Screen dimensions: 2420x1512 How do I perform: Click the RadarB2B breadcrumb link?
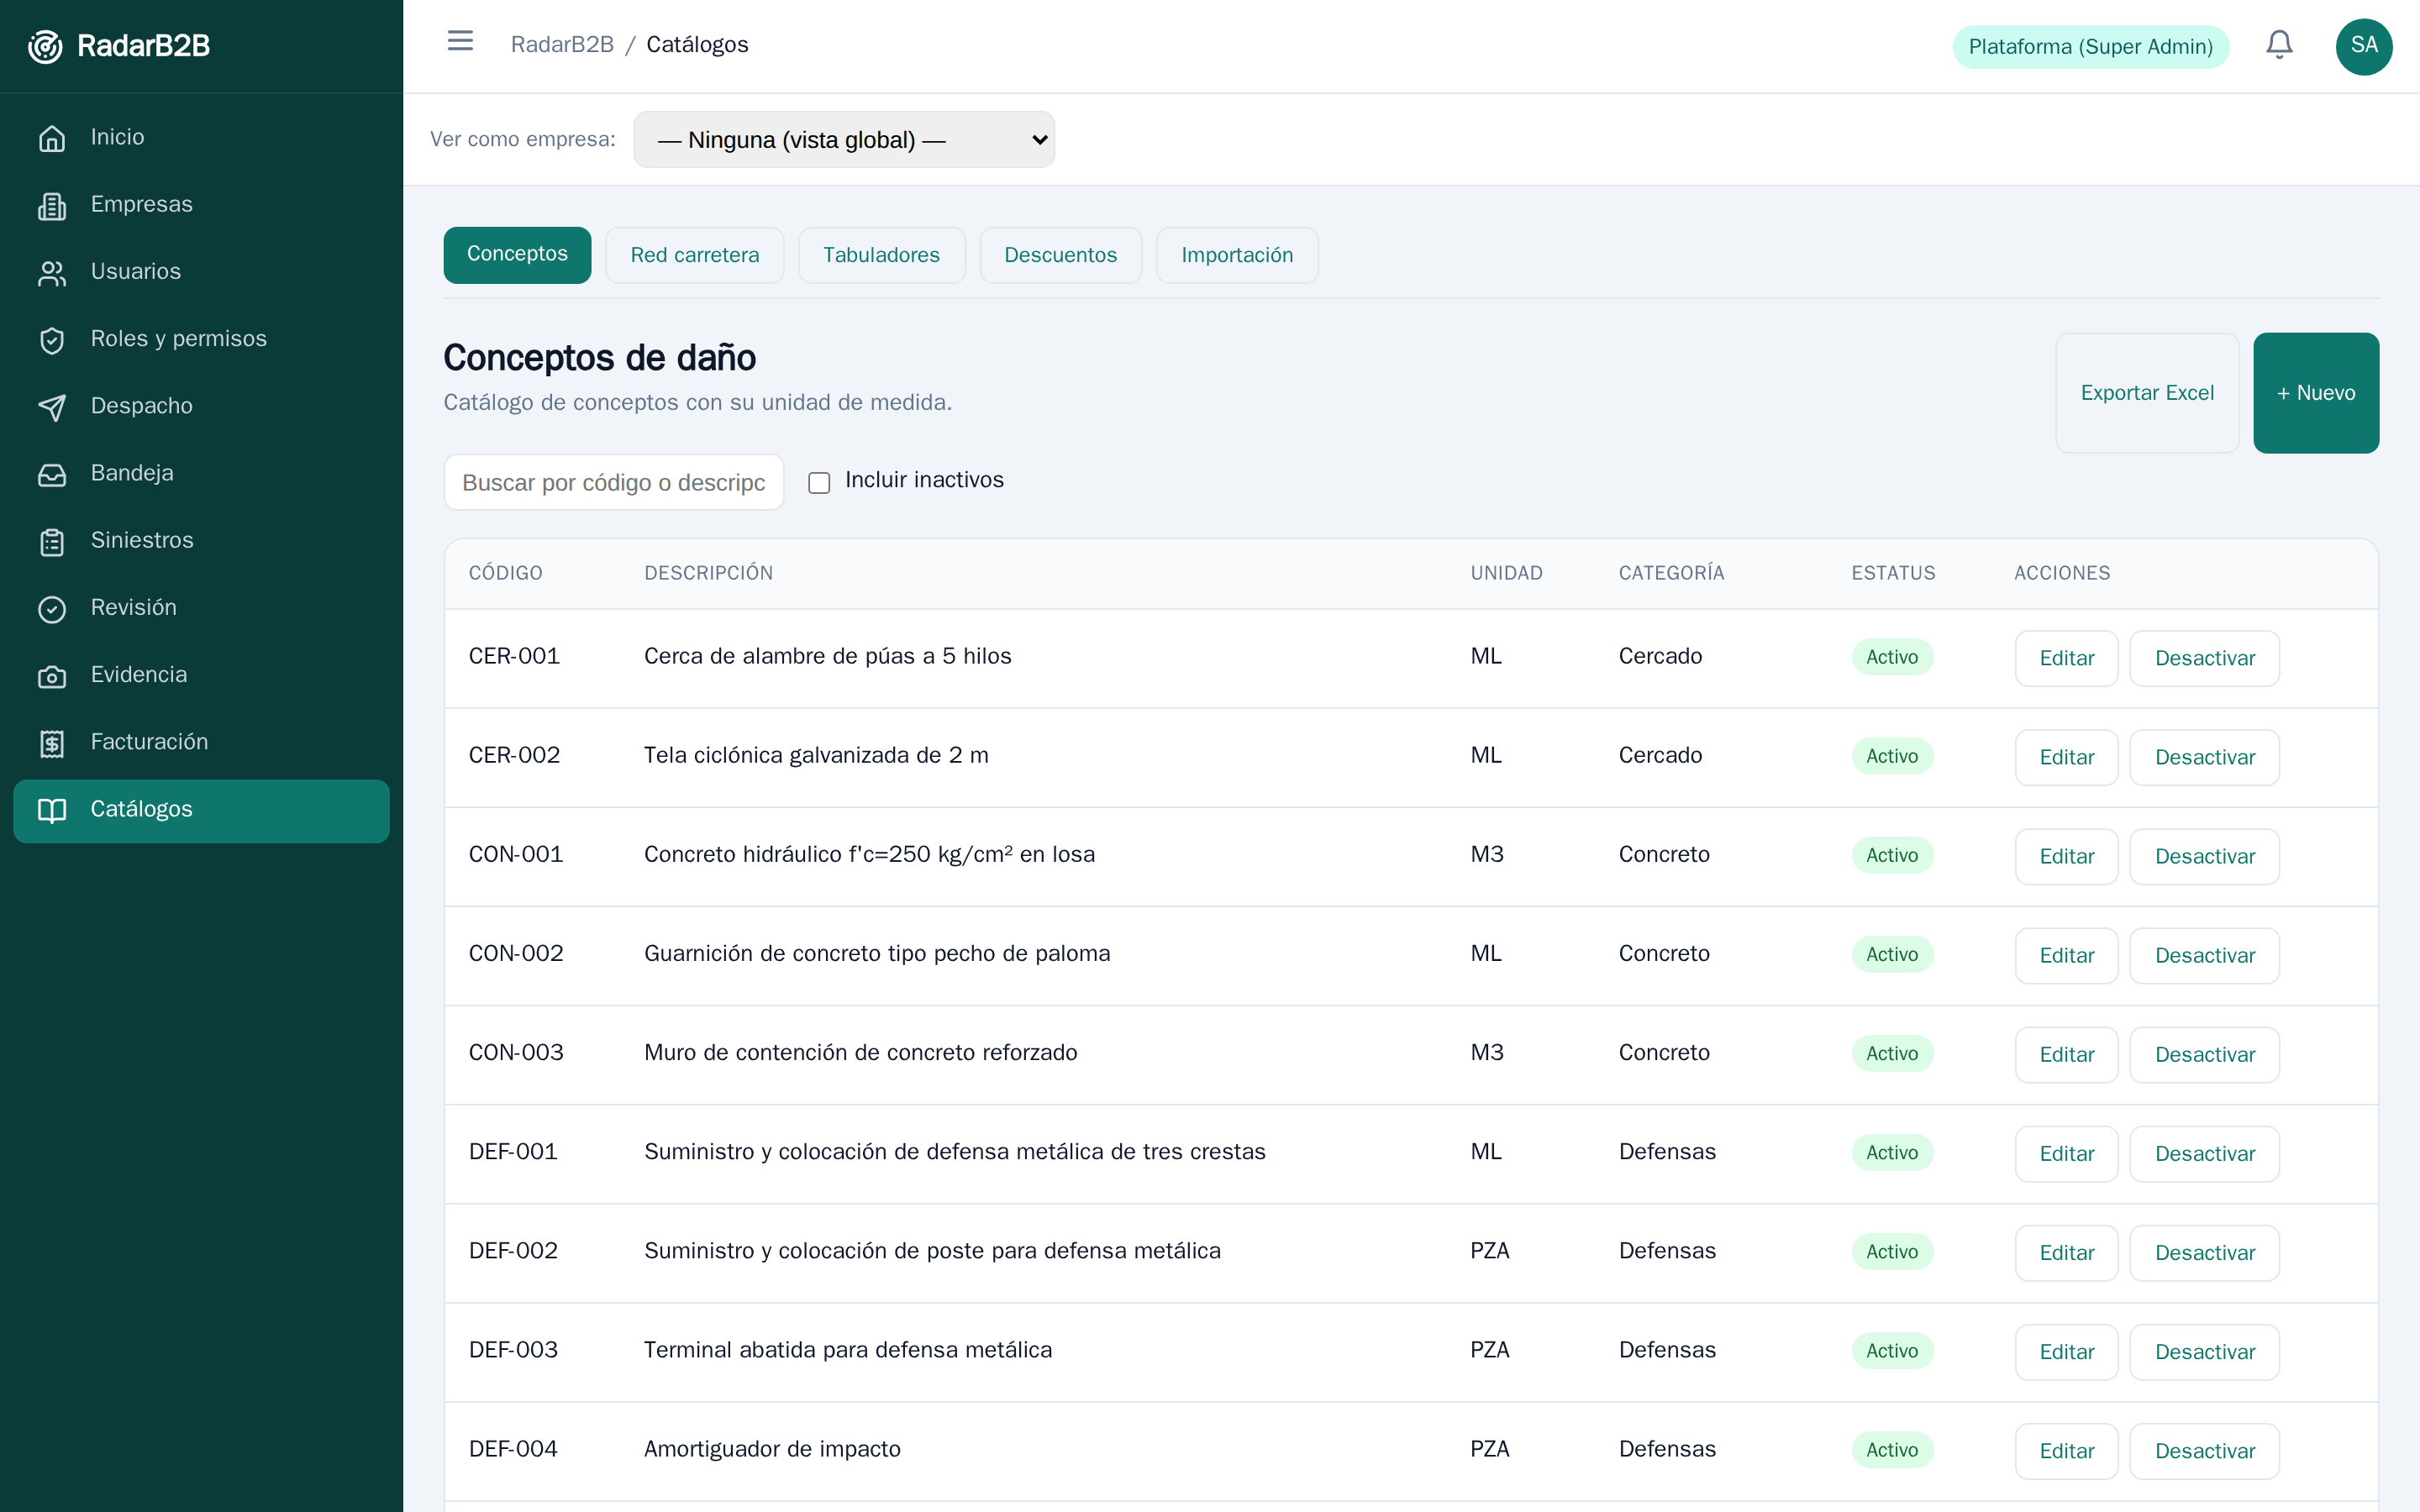(x=562, y=44)
